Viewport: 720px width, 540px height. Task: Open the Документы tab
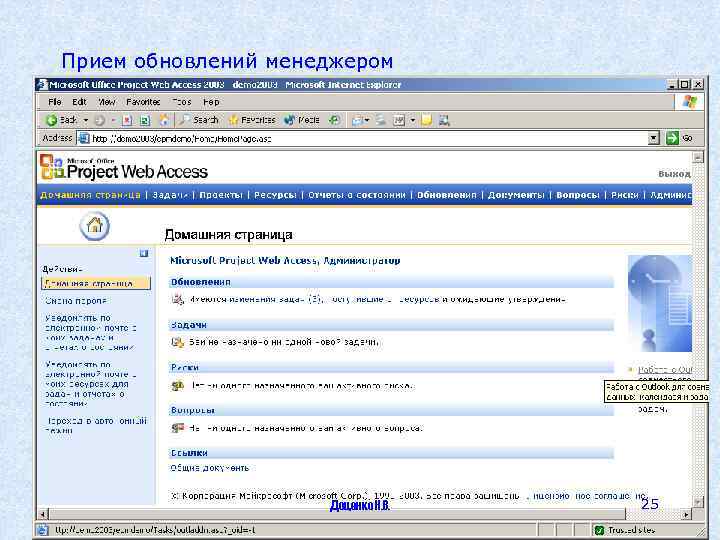pyautogui.click(x=516, y=195)
